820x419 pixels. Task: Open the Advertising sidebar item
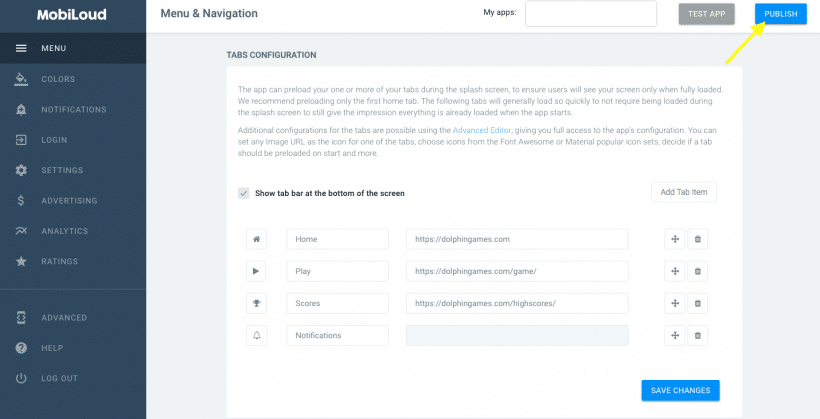(x=69, y=200)
